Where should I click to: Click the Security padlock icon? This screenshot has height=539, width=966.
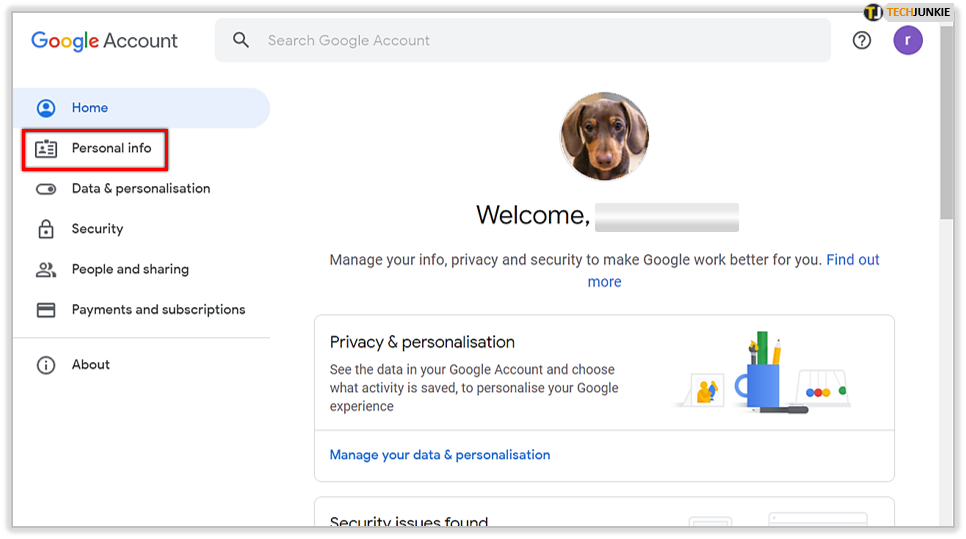[x=46, y=229]
